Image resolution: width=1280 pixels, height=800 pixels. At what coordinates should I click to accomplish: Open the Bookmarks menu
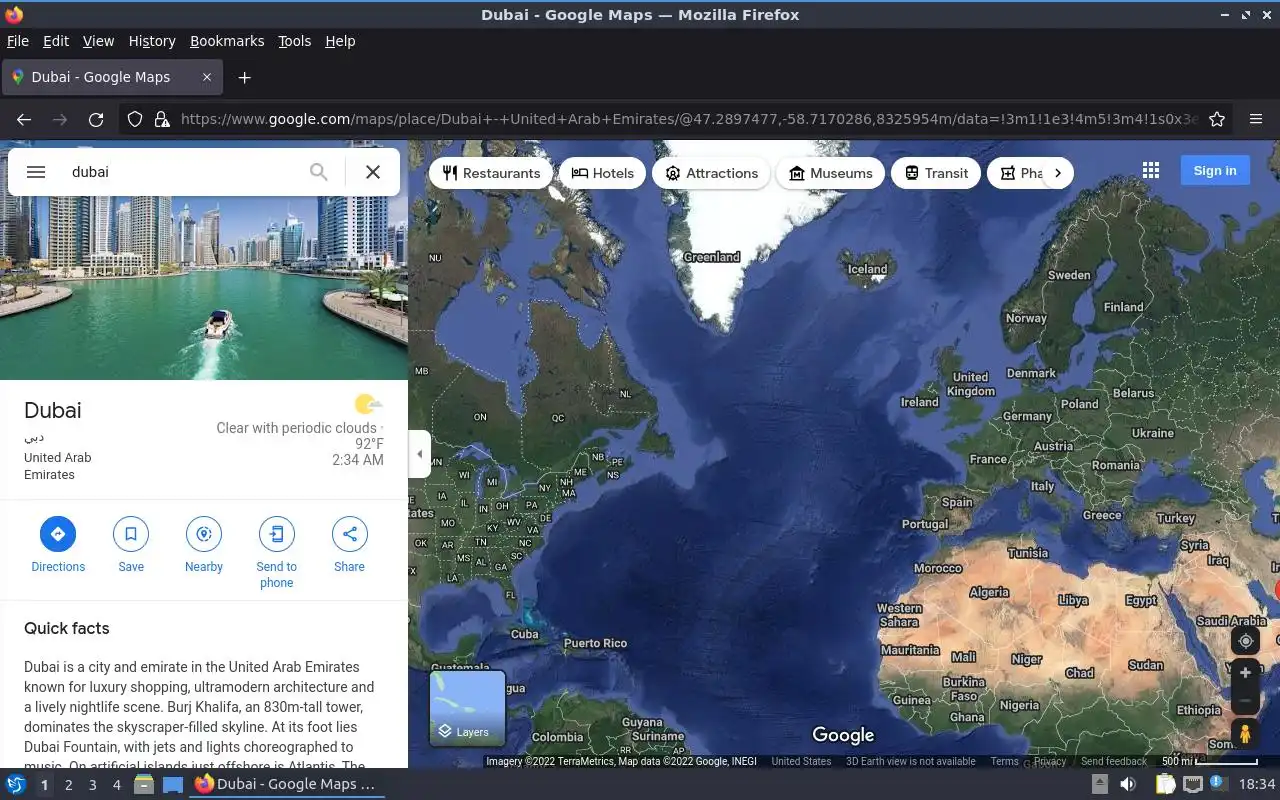(x=227, y=41)
